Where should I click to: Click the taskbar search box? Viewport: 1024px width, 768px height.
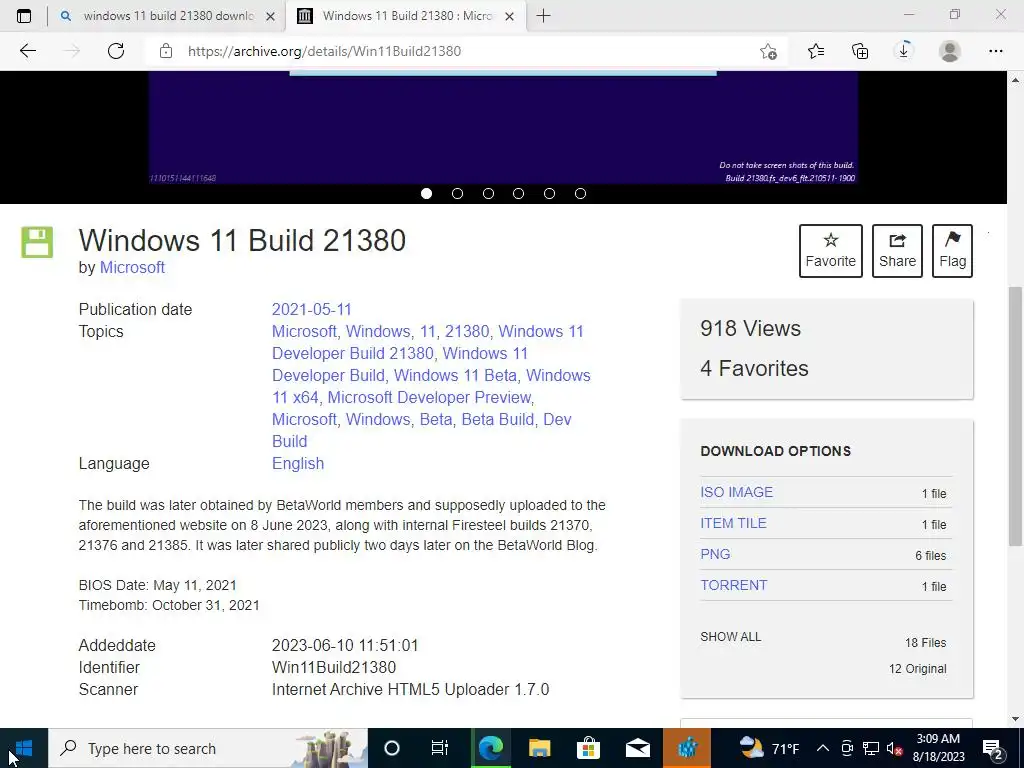[x=208, y=748]
